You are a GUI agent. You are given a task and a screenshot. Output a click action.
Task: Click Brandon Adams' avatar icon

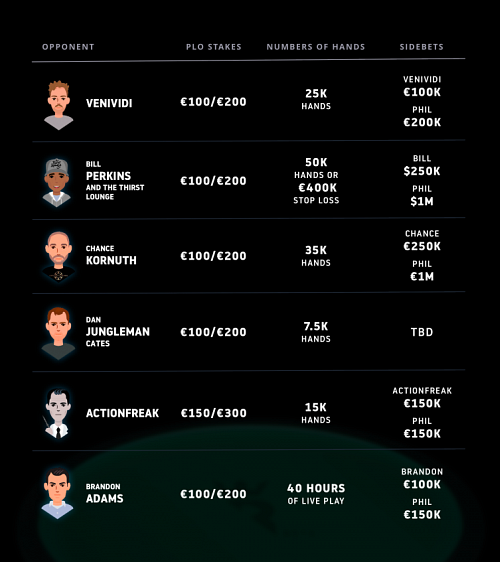(57, 494)
